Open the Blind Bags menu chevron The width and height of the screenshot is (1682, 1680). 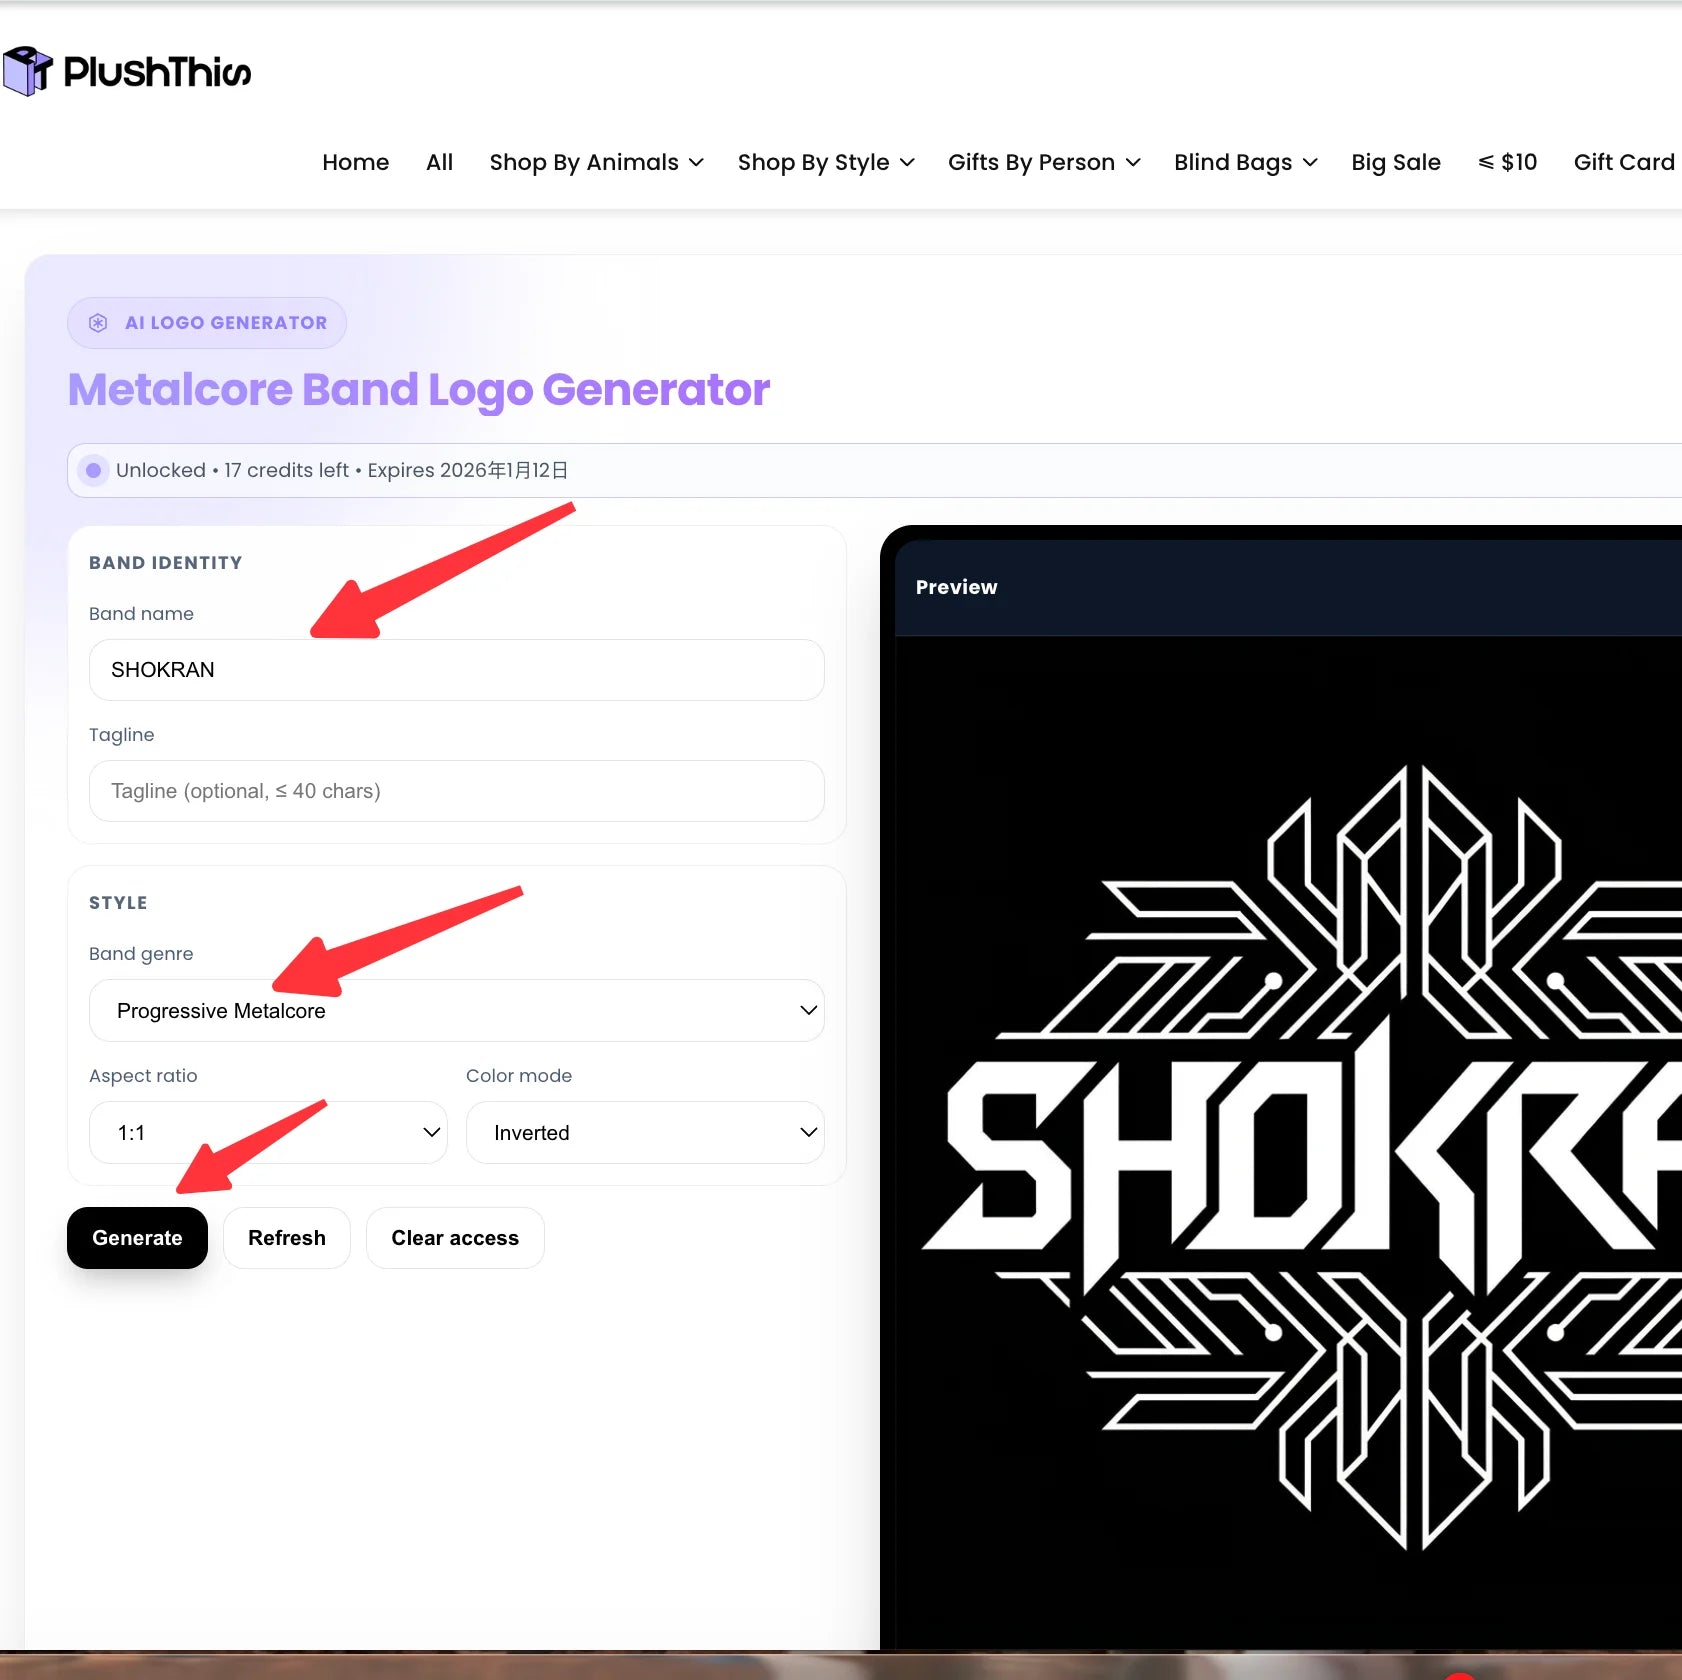(x=1310, y=163)
